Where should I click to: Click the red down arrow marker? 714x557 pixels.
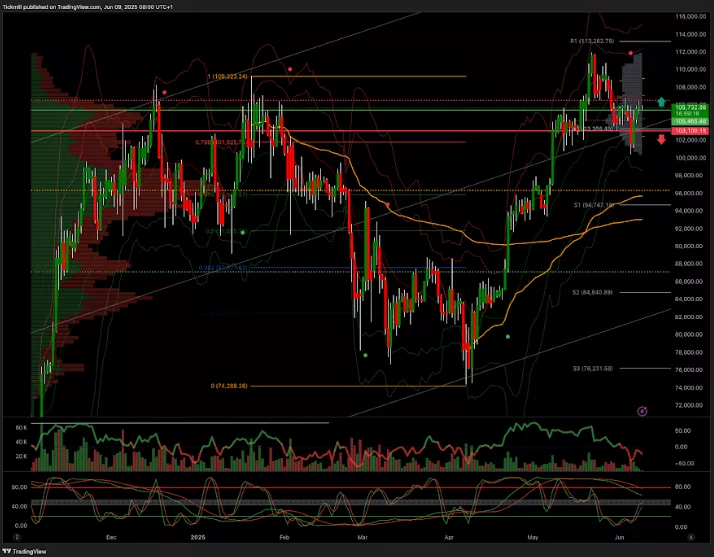pos(661,139)
